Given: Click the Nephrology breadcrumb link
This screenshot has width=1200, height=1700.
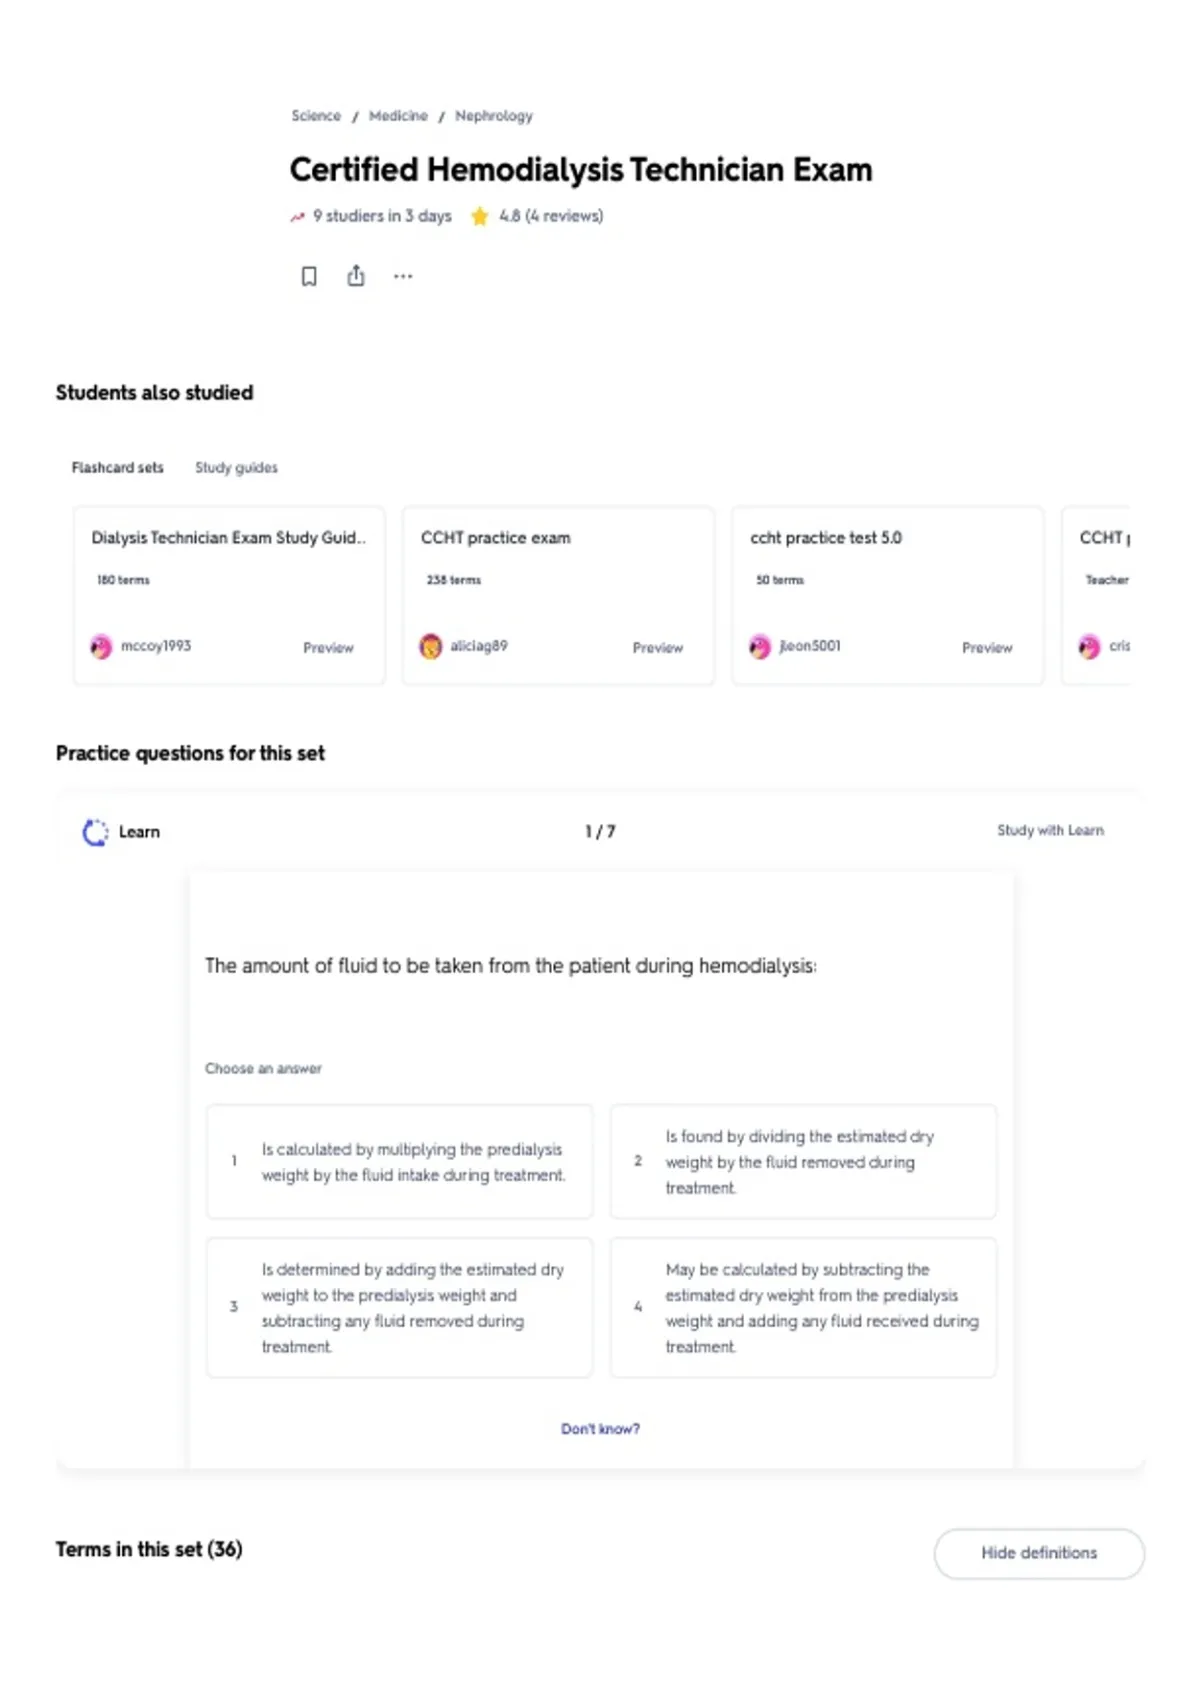Looking at the screenshot, I should pyautogui.click(x=494, y=116).
